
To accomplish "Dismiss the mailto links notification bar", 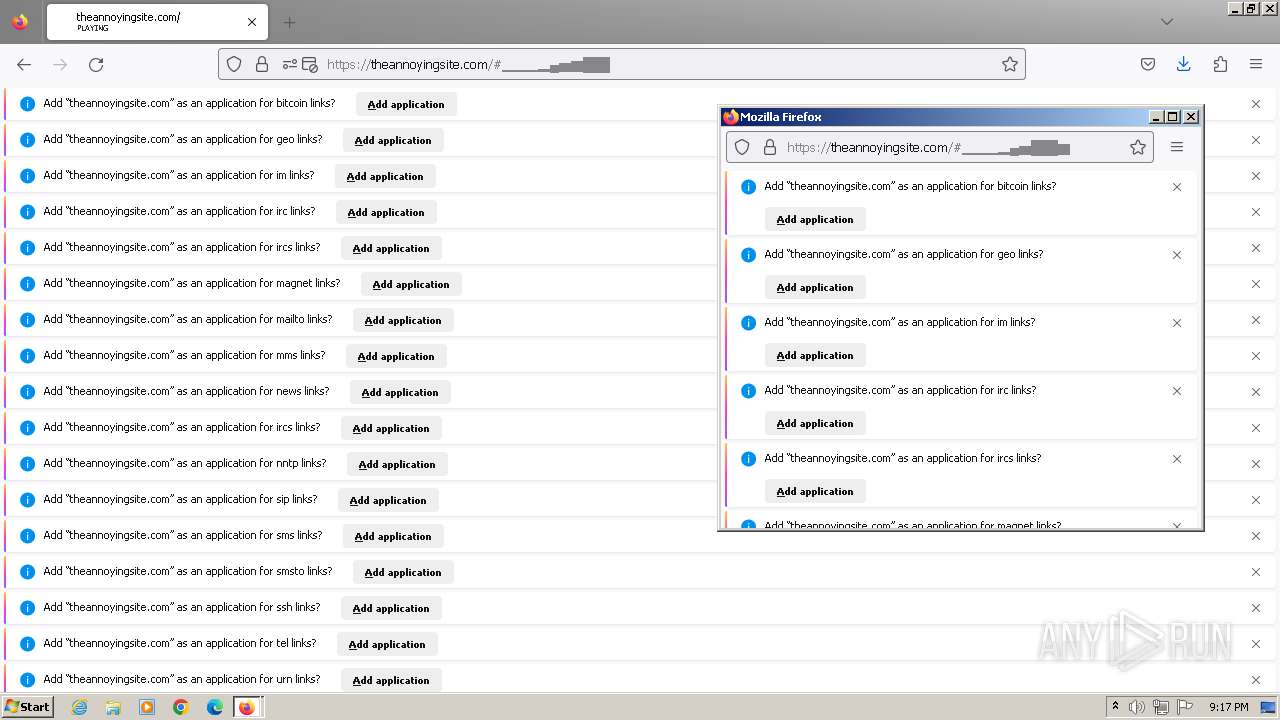I will tap(1256, 320).
